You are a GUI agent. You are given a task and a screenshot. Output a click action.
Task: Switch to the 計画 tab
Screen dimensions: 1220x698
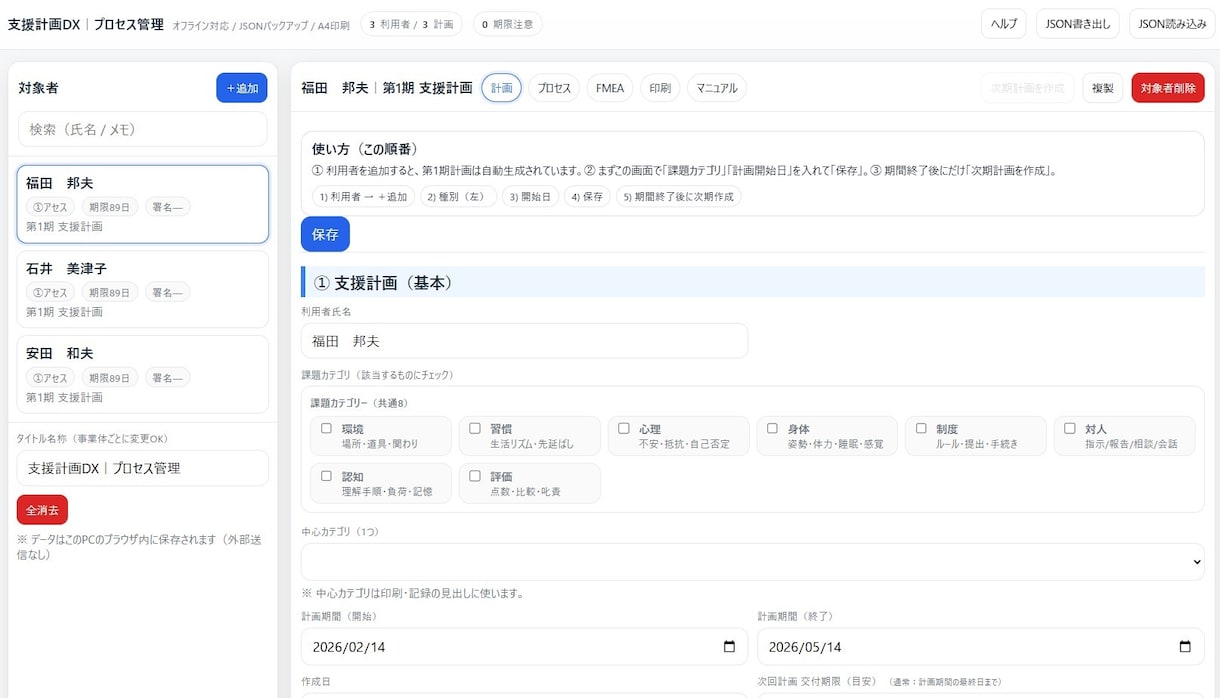pos(502,88)
